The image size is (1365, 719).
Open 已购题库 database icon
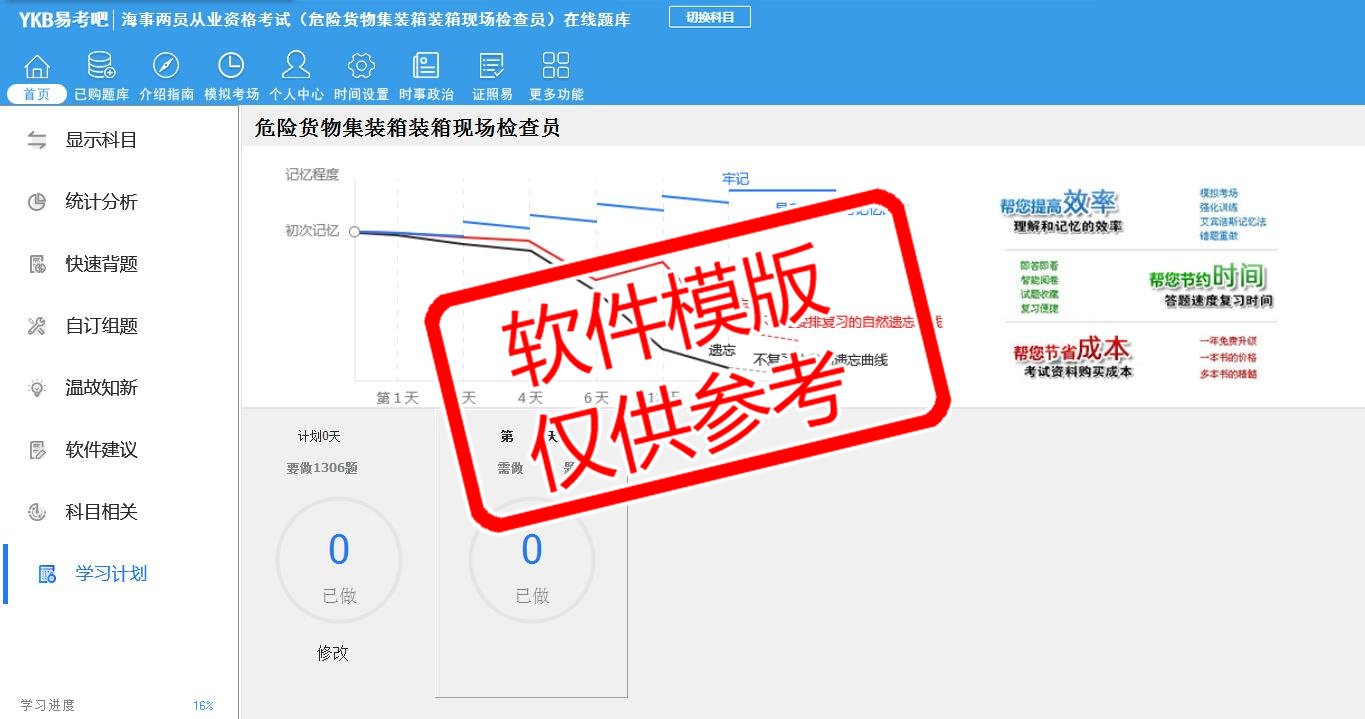click(x=101, y=67)
